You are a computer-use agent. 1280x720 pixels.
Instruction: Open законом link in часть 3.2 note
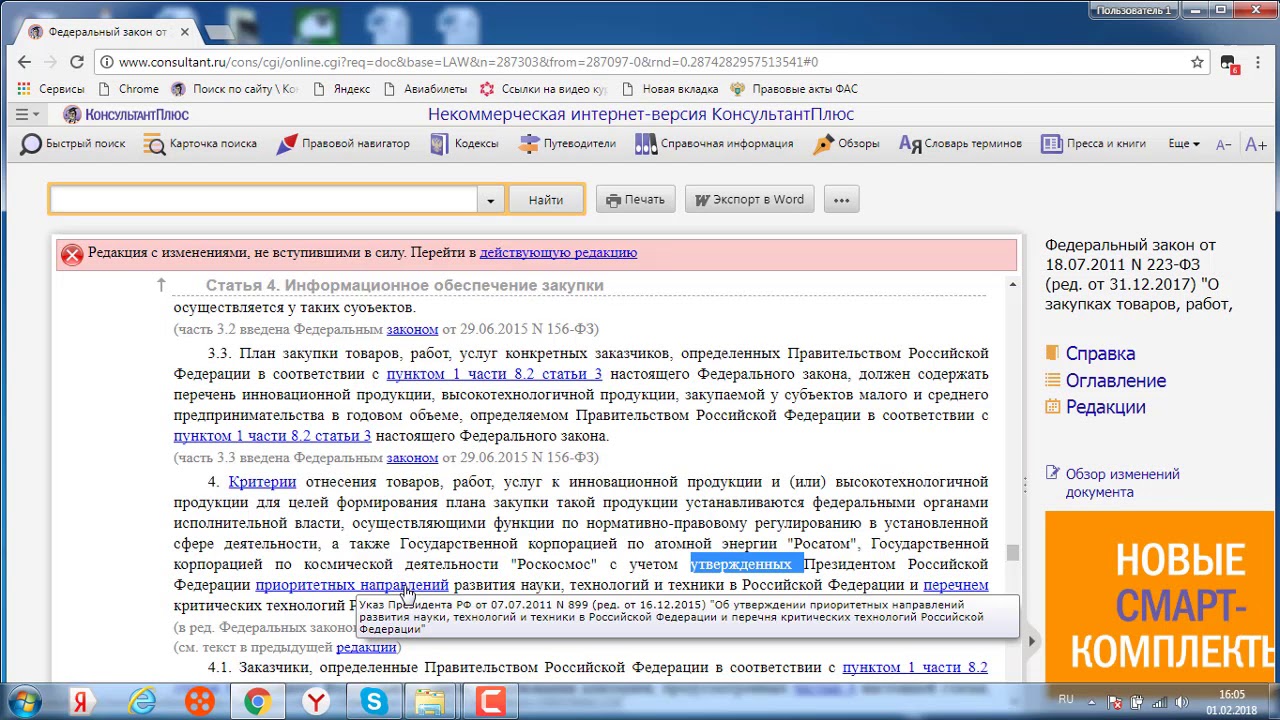coord(412,329)
